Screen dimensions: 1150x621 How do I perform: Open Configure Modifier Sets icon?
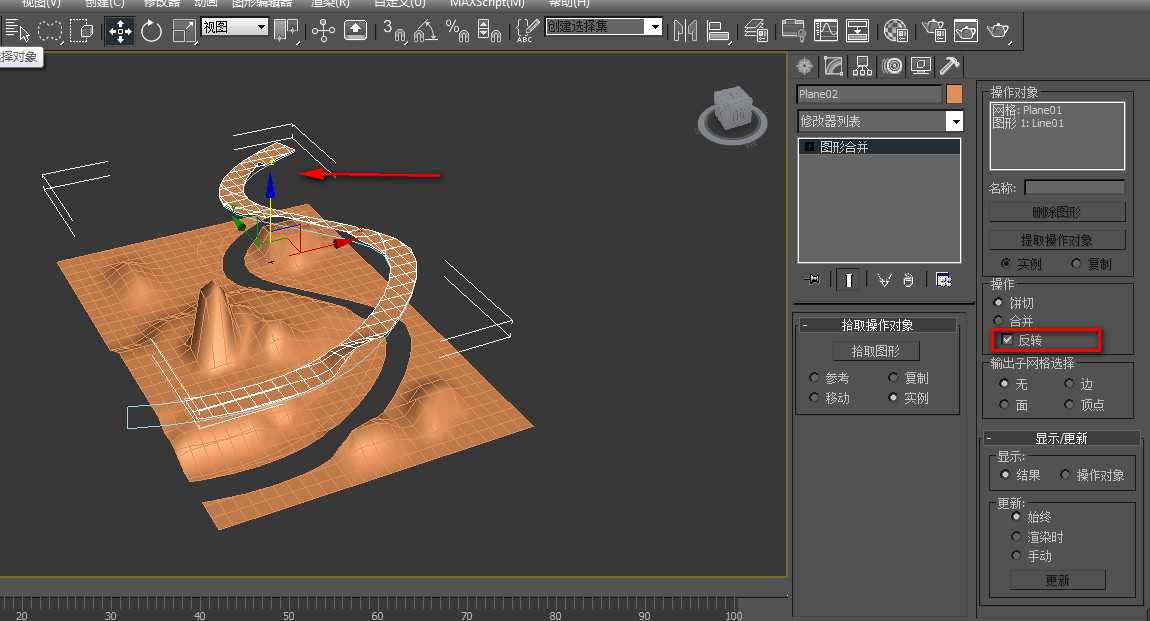click(x=943, y=279)
